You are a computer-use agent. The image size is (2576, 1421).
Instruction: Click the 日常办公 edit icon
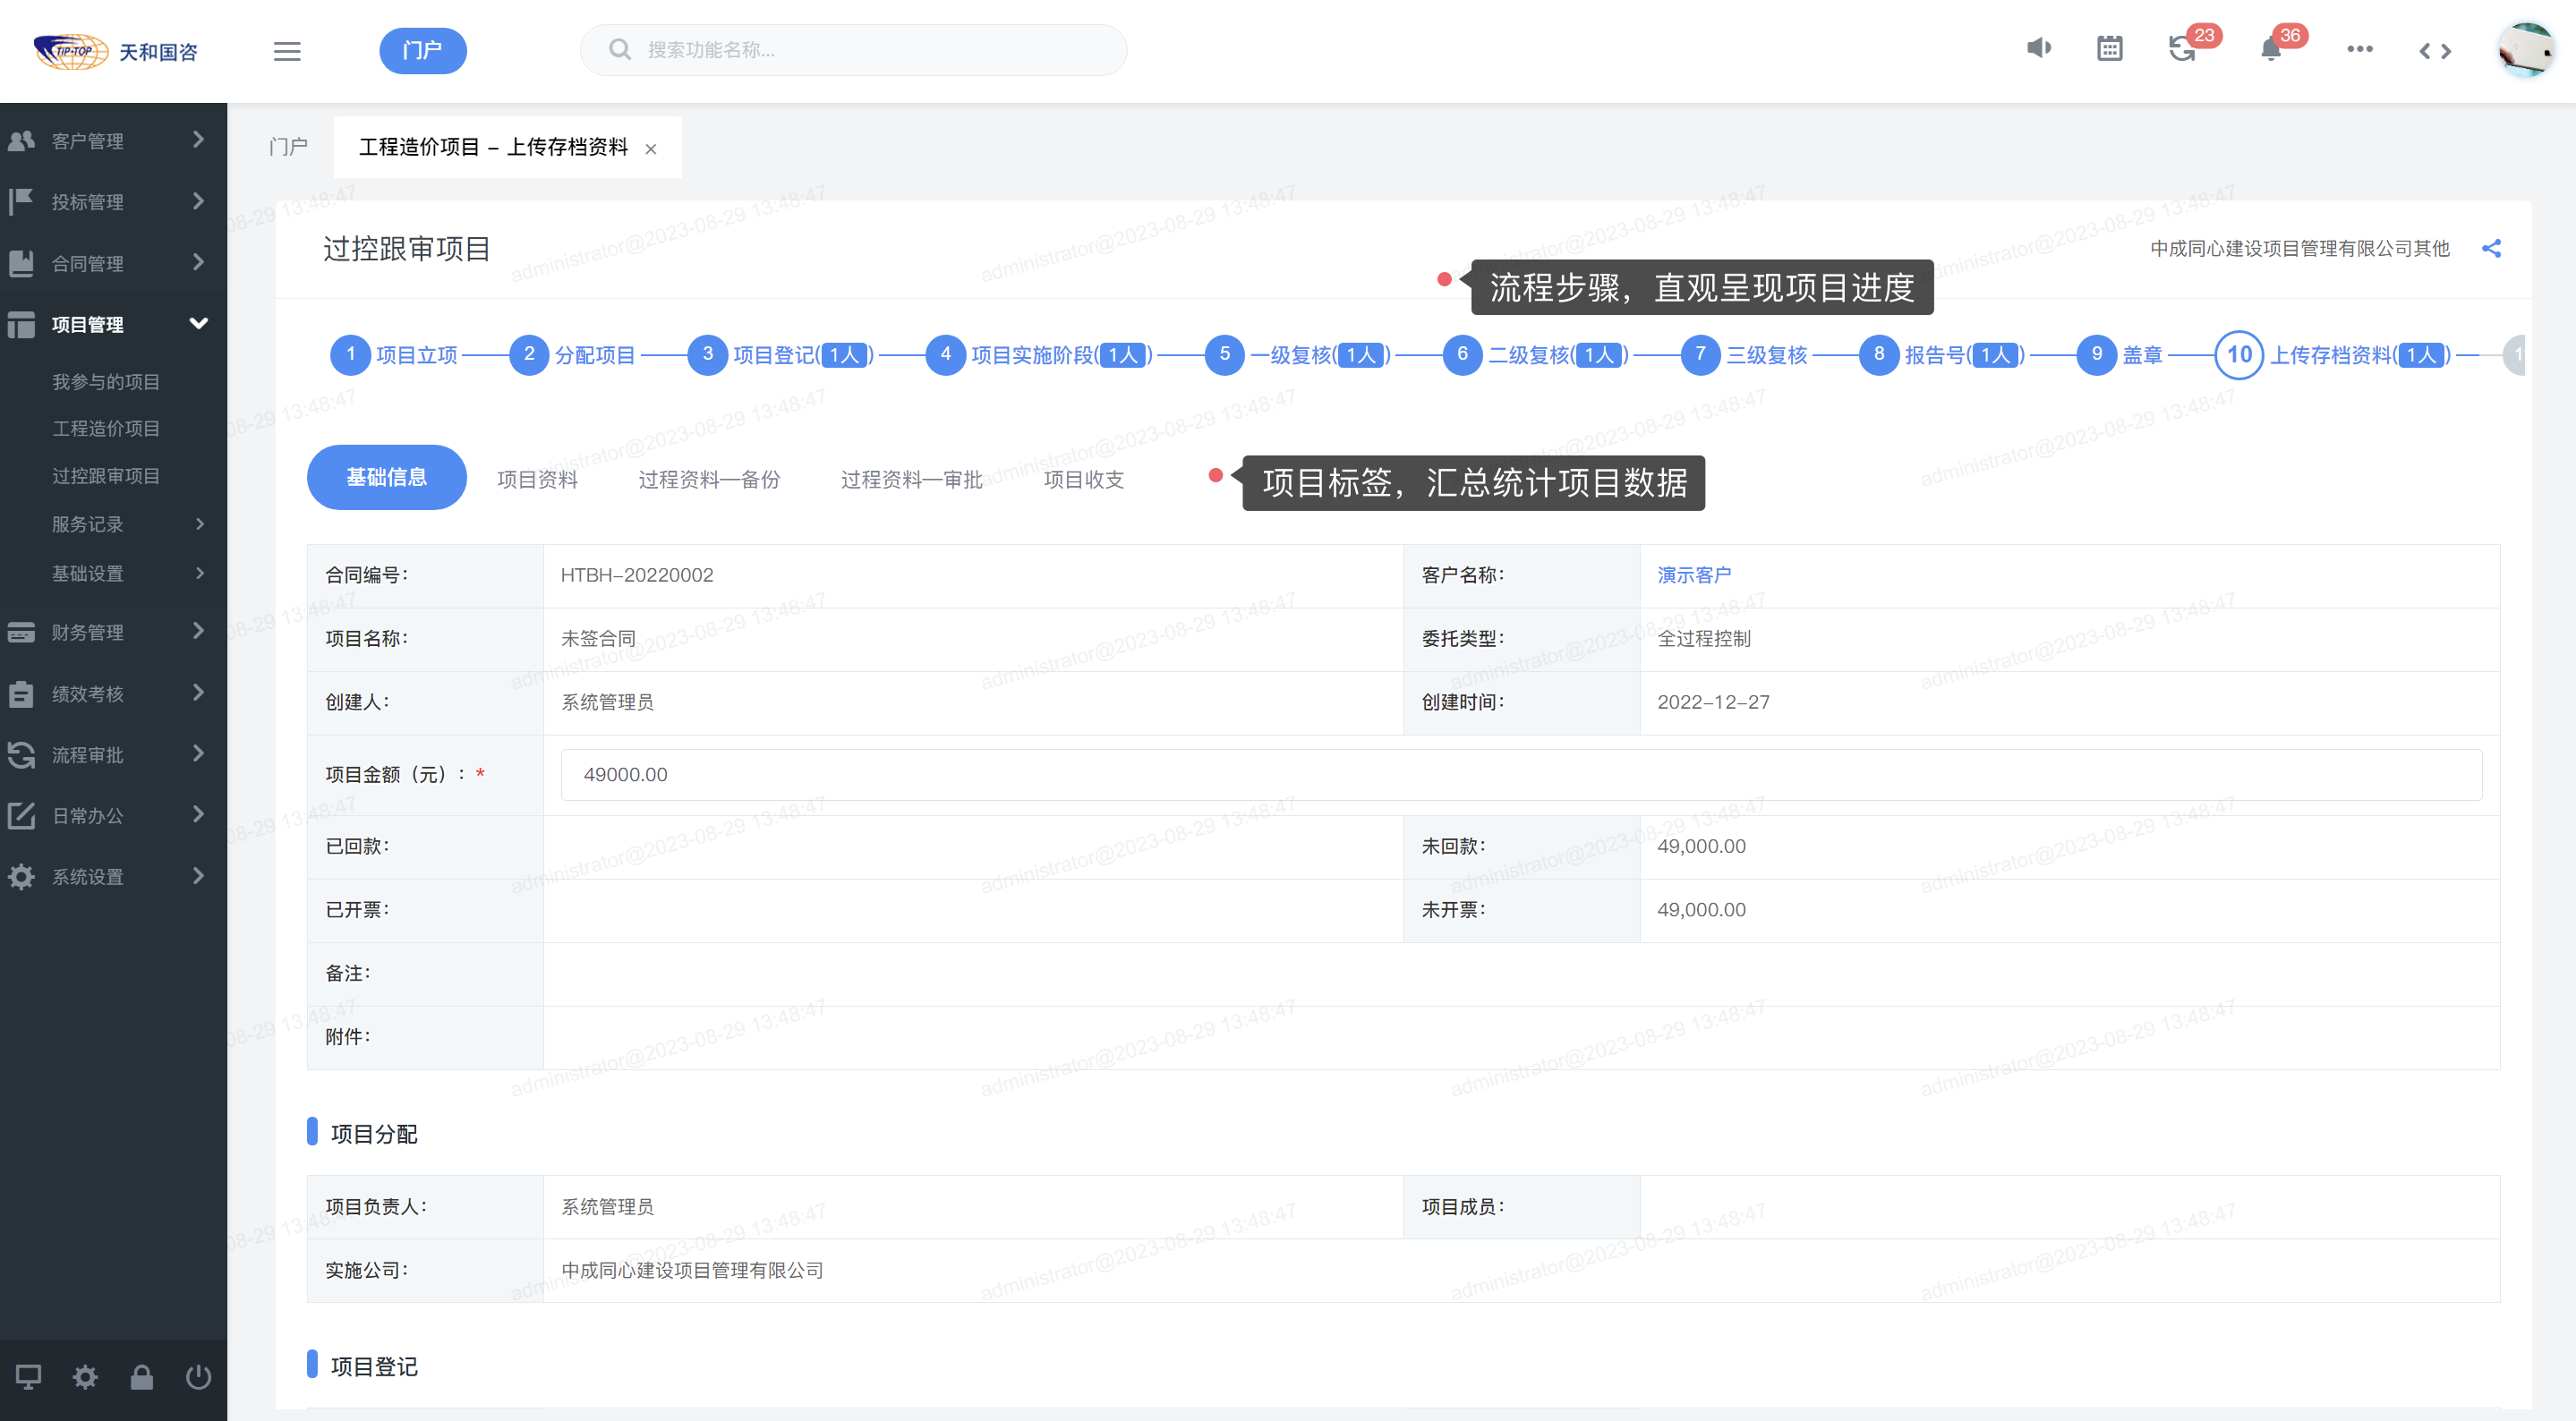[x=21, y=815]
